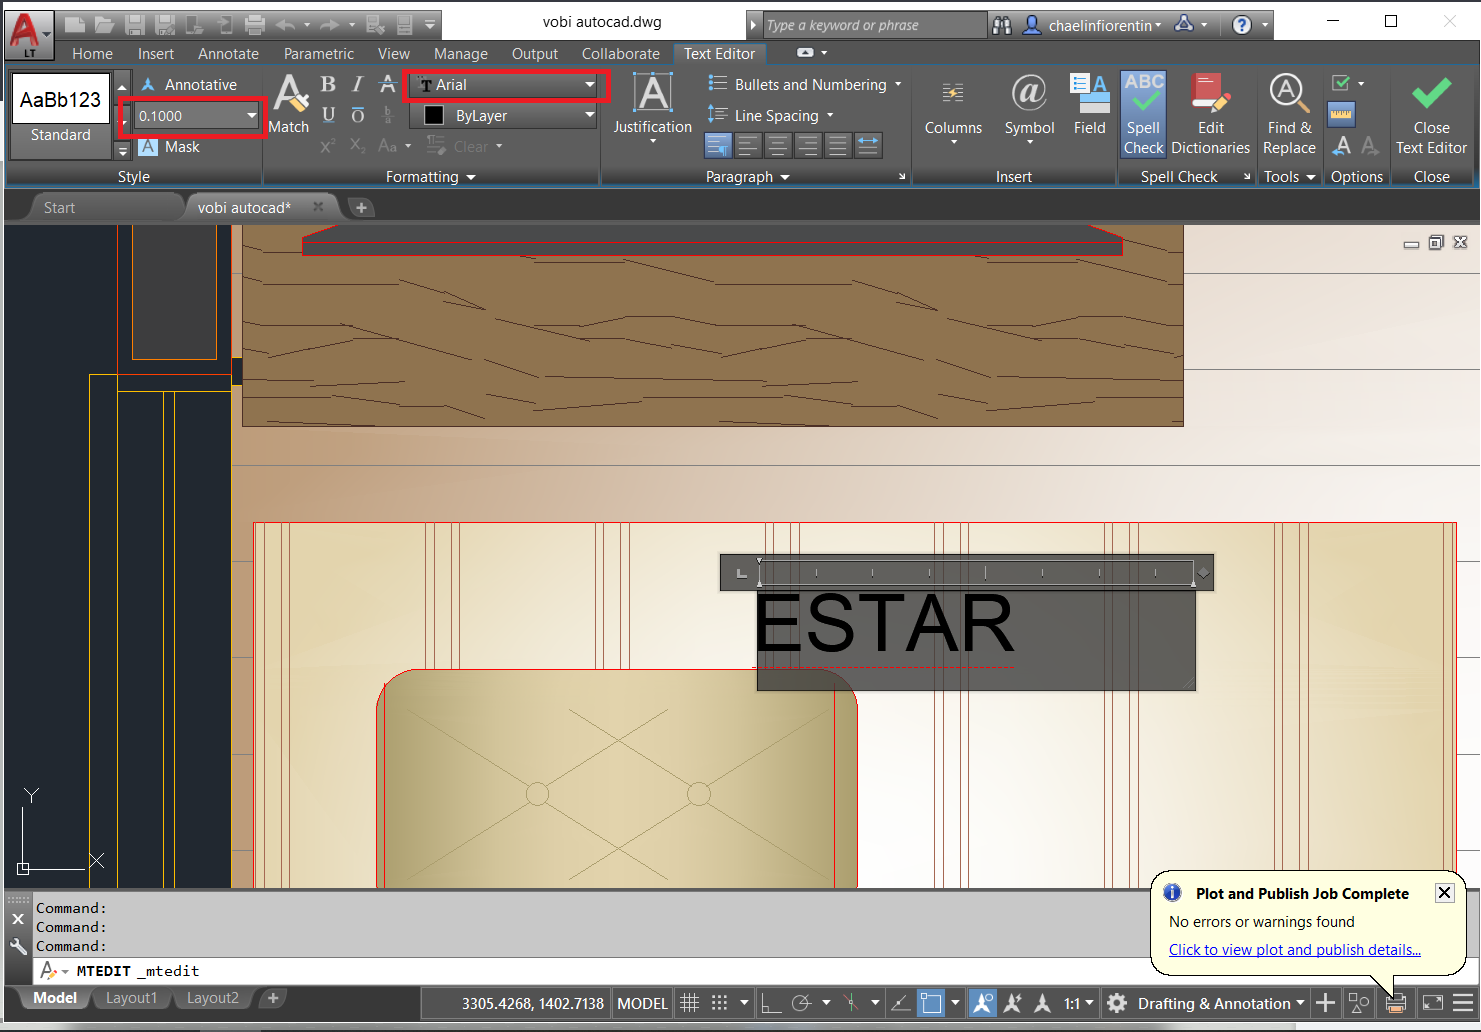Image resolution: width=1481 pixels, height=1032 pixels.
Task: Click the Bold formatting icon
Action: [328, 85]
